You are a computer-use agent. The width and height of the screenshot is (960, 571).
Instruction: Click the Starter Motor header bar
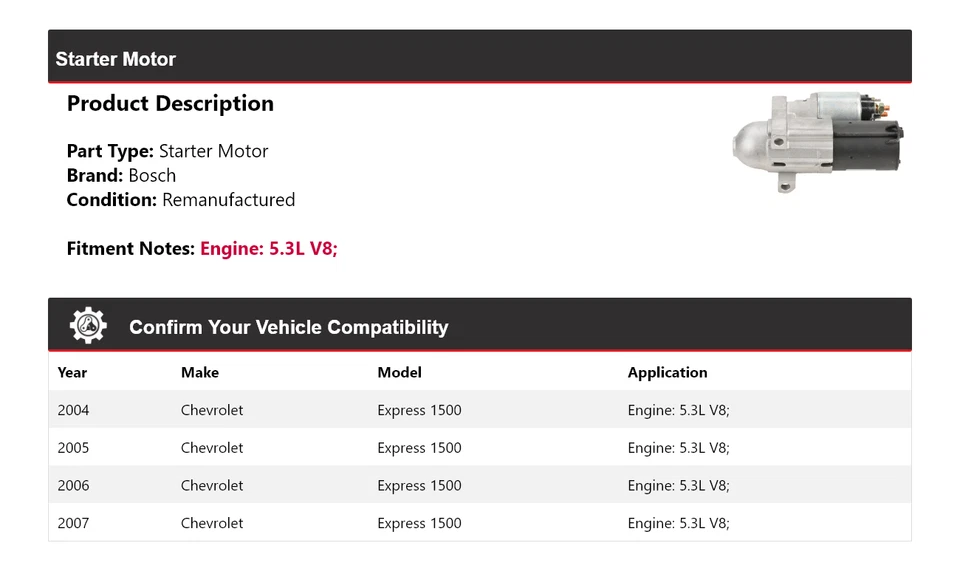coord(479,58)
